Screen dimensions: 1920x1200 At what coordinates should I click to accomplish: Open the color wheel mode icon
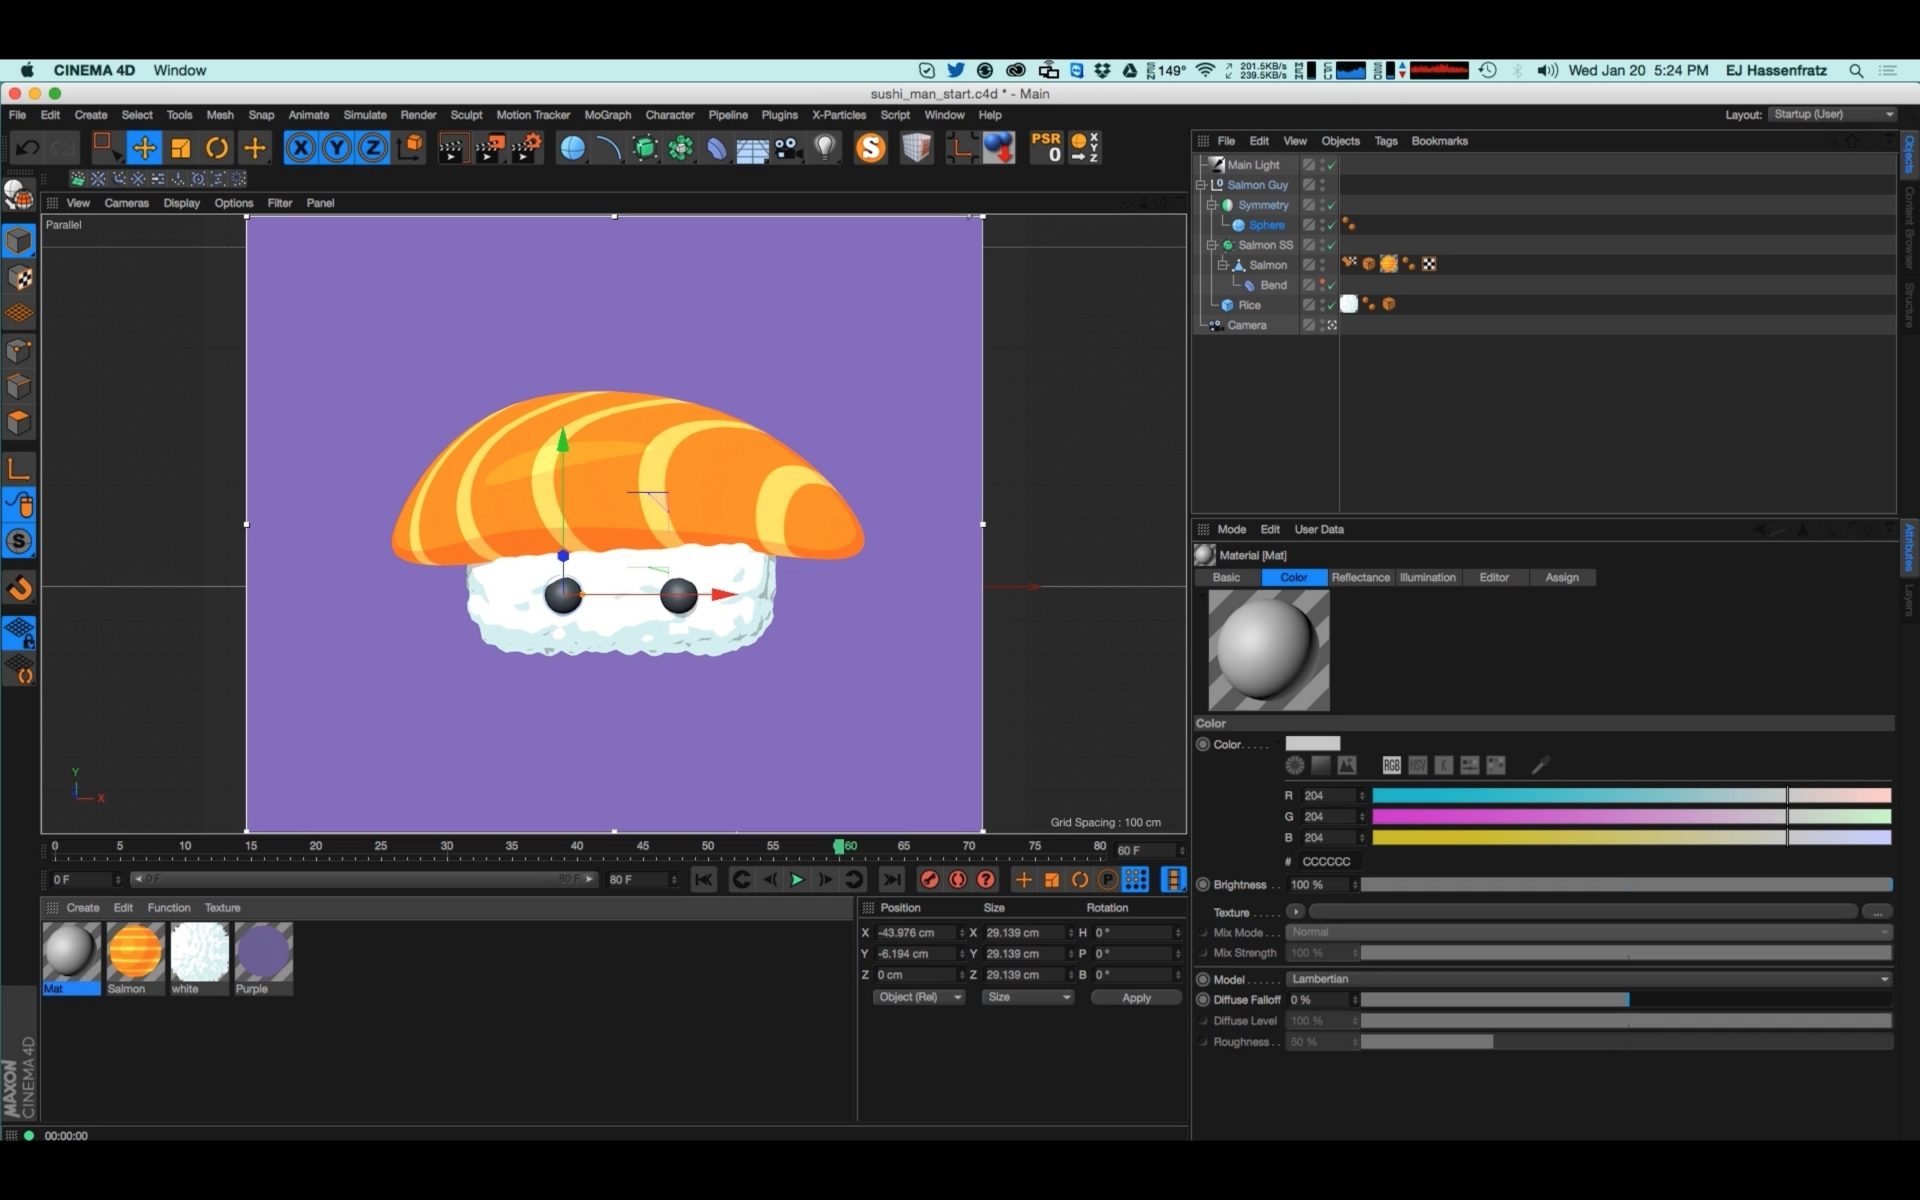pos(1295,765)
